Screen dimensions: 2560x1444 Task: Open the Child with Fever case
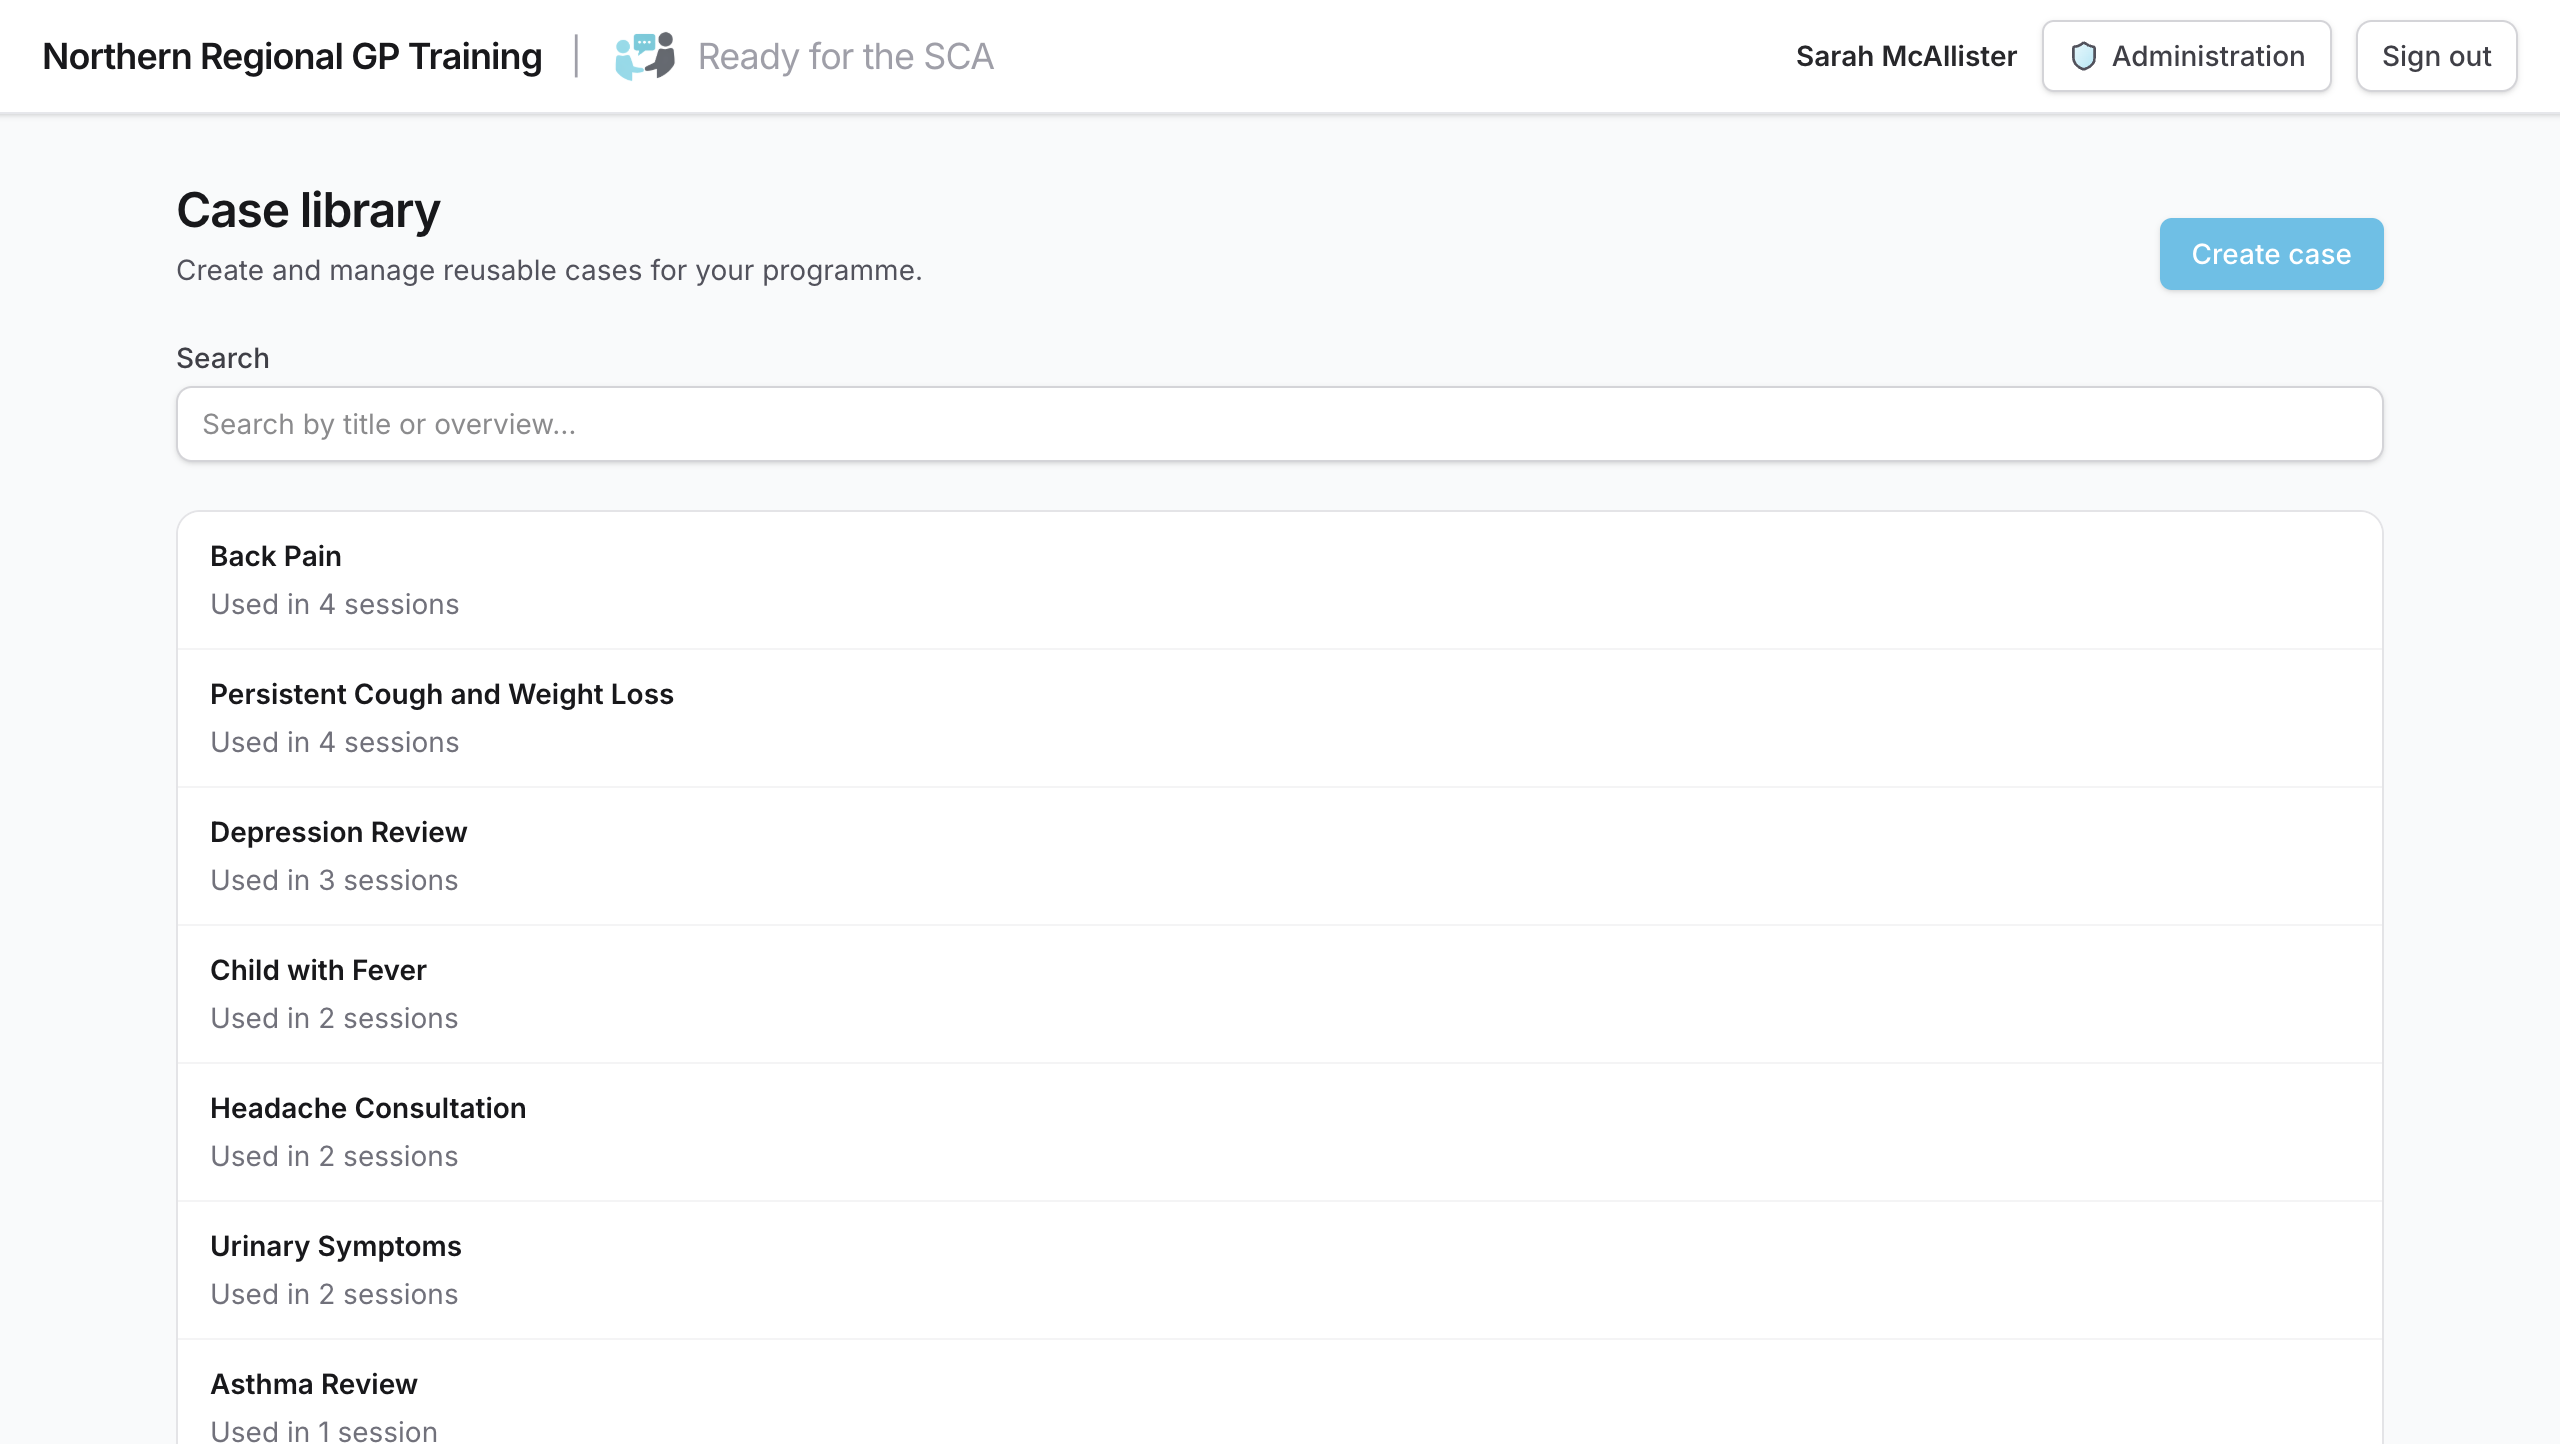(x=318, y=970)
